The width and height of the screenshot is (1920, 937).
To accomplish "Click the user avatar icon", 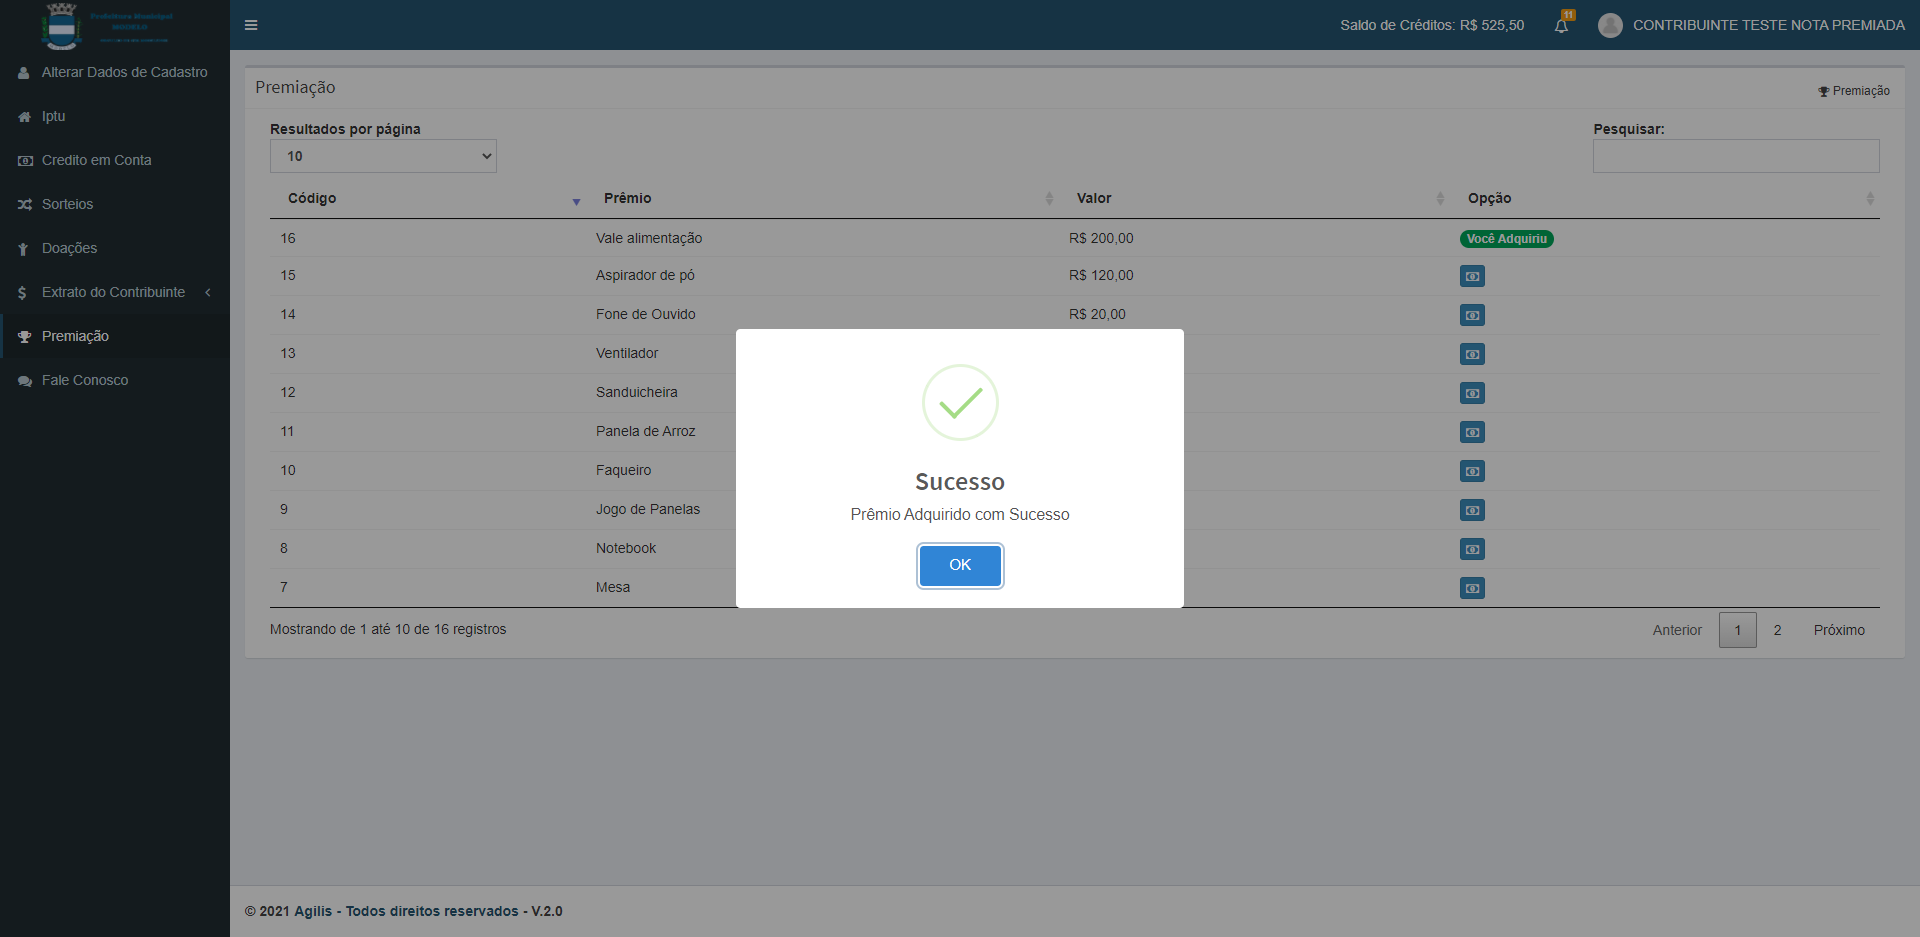I will click(x=1609, y=25).
